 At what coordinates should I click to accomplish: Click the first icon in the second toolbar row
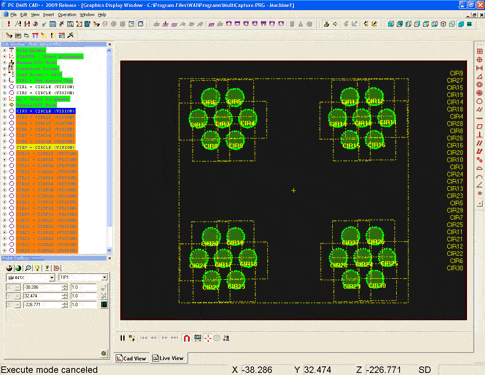click(x=9, y=35)
